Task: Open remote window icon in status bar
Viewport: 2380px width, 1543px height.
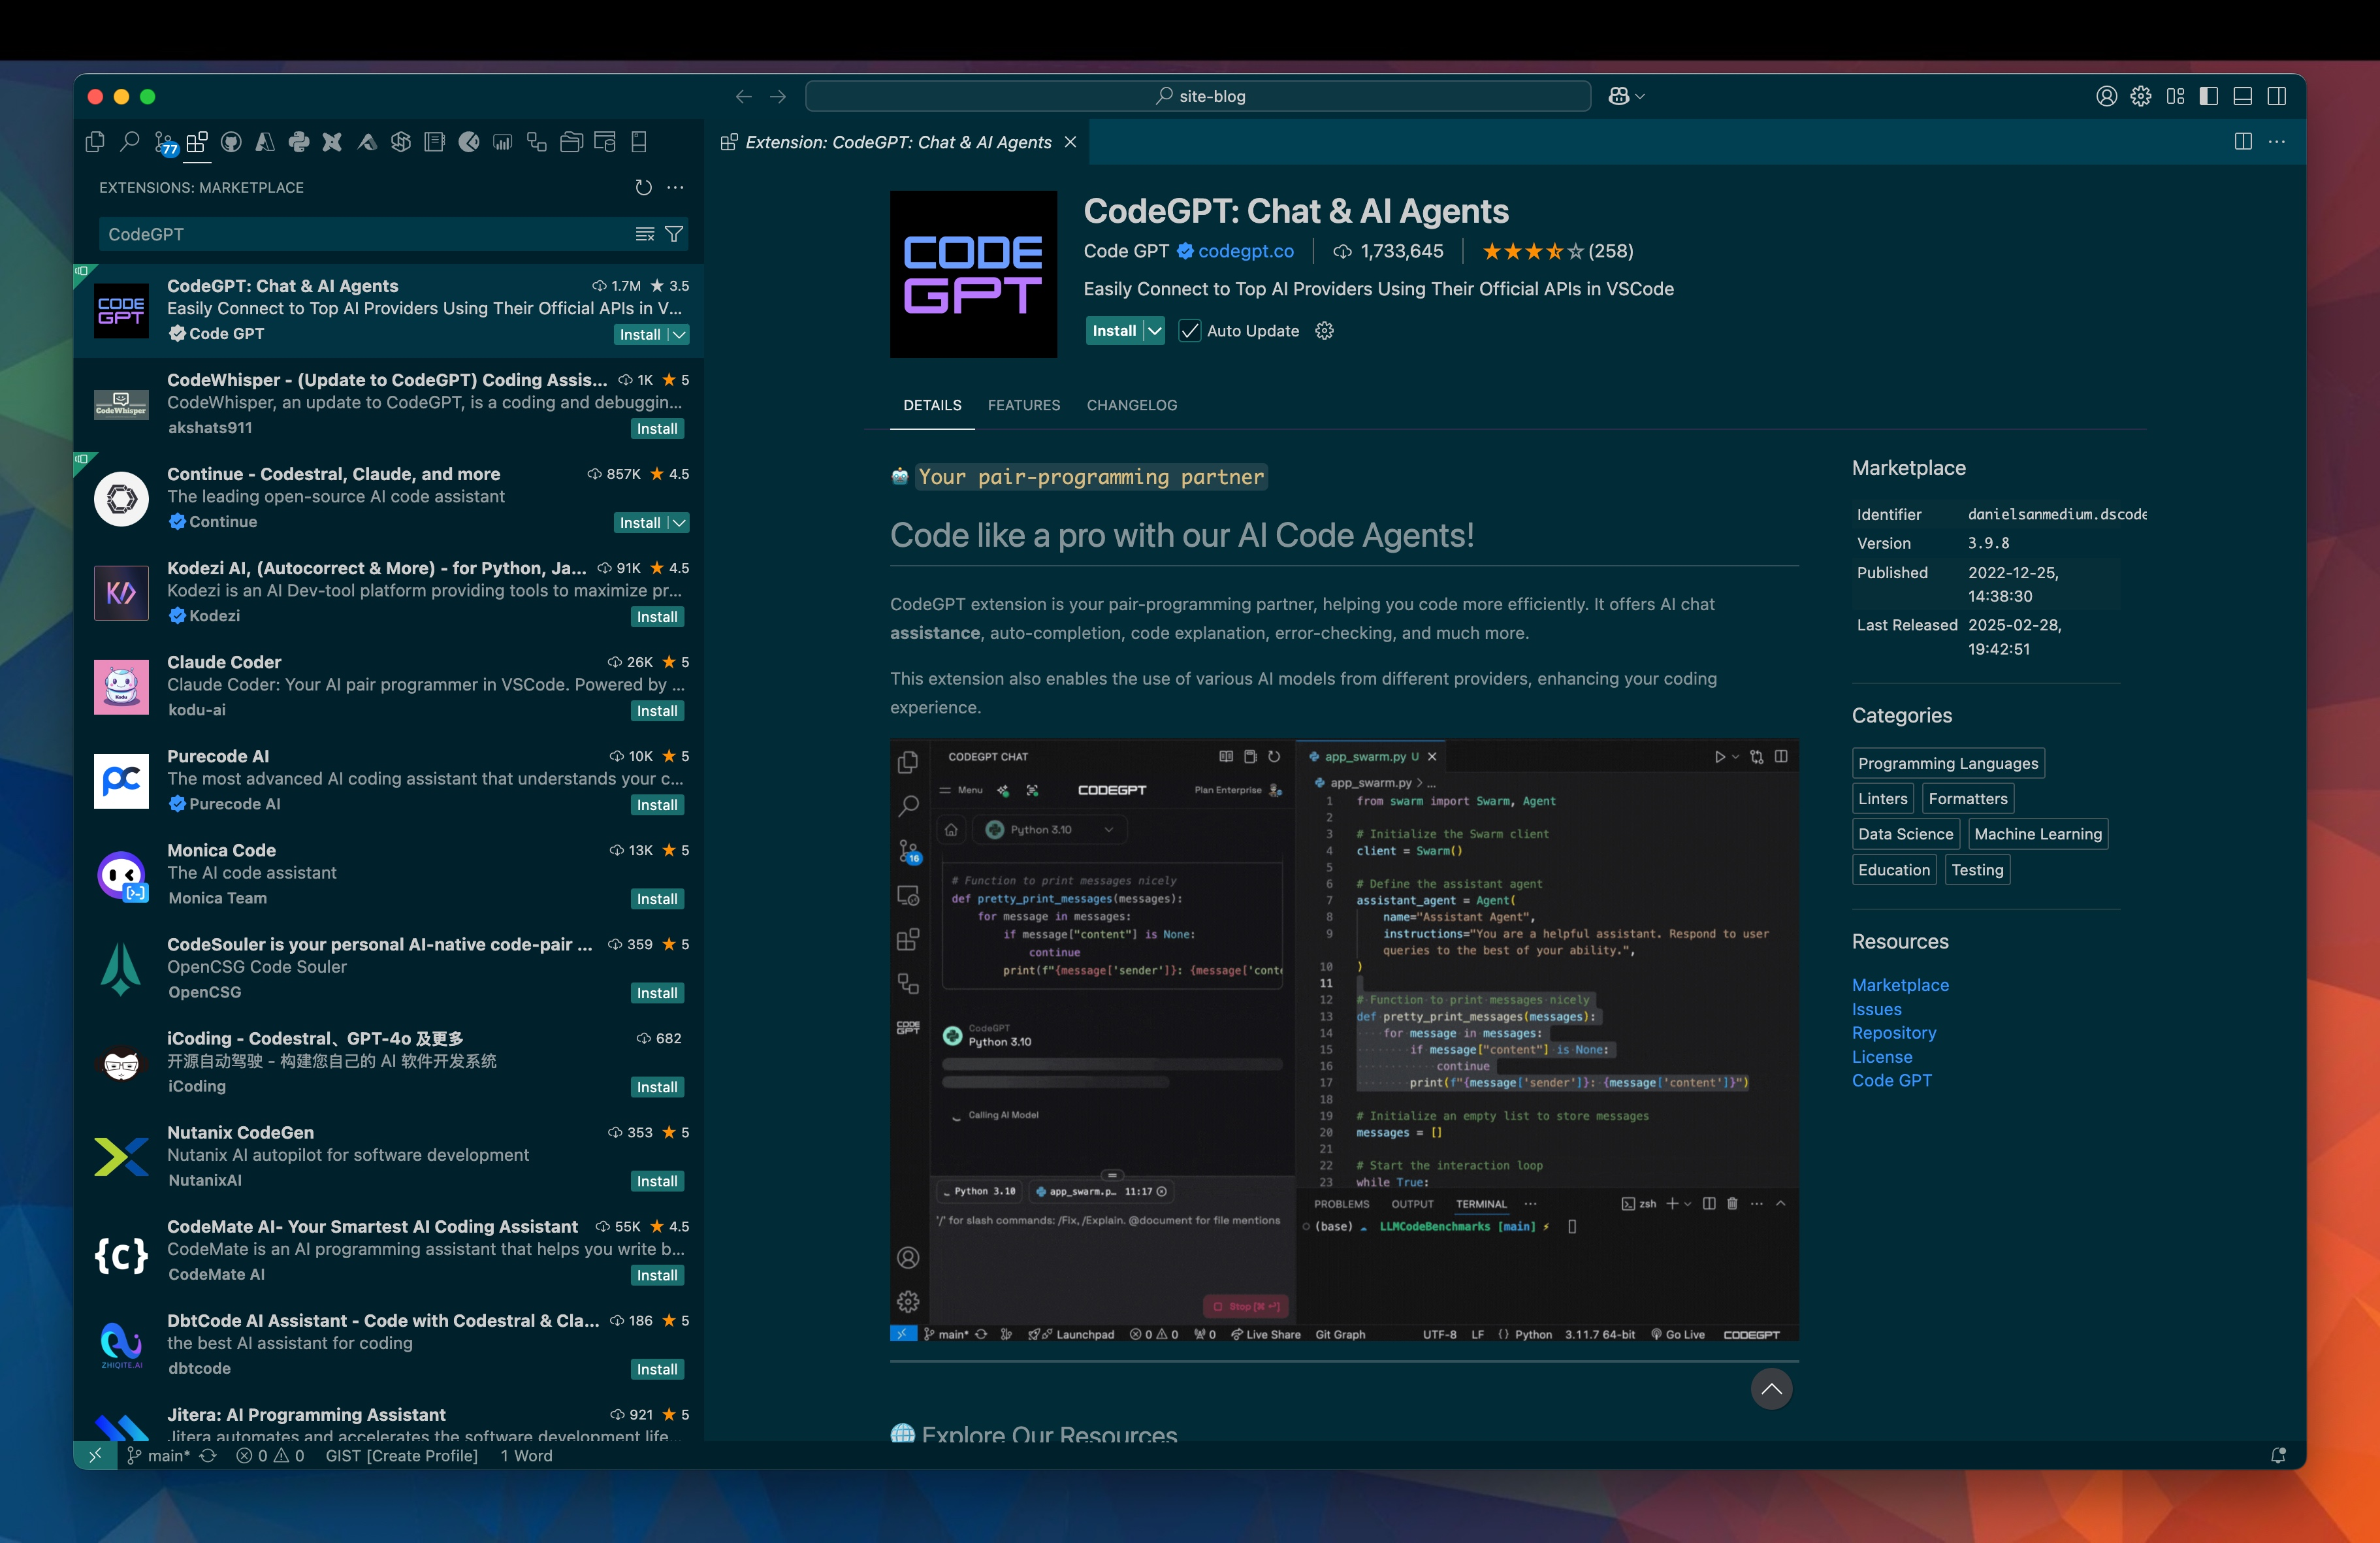Action: click(95, 1456)
